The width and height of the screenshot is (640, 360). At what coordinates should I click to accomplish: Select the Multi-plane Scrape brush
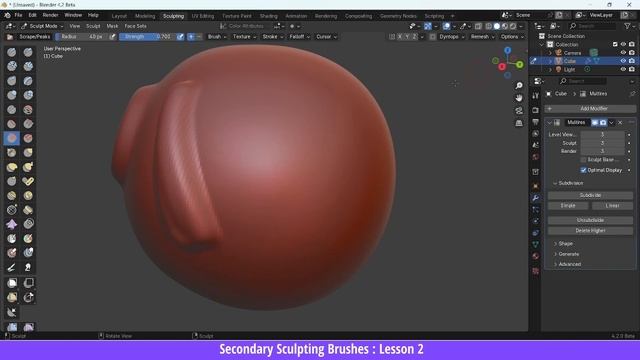(x=28, y=138)
